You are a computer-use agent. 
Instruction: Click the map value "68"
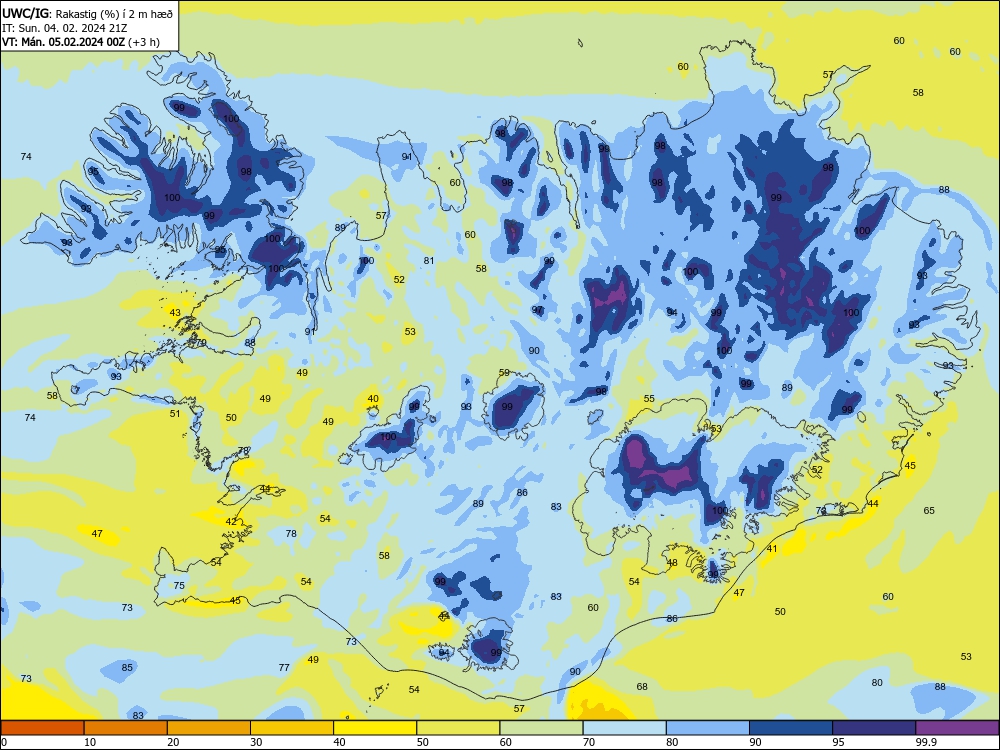tap(642, 686)
